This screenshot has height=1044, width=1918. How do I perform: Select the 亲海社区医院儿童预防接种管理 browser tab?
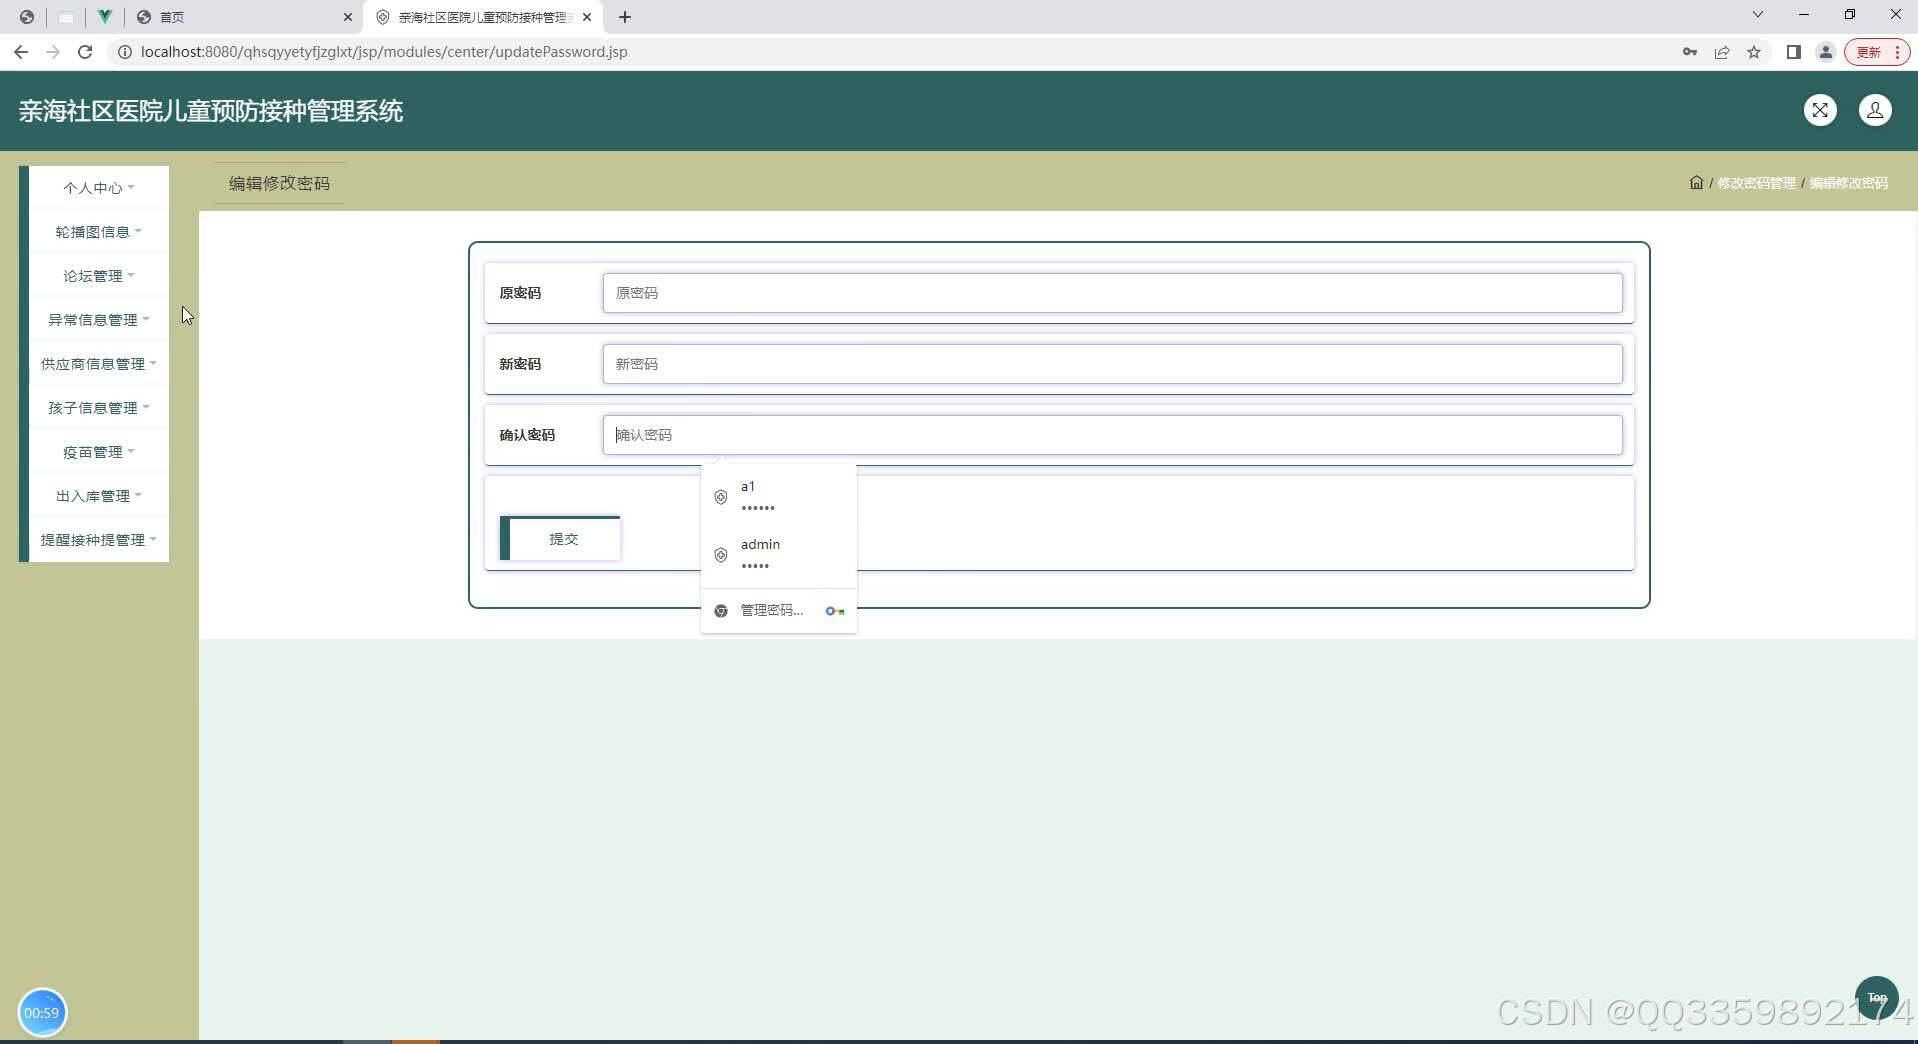tap(483, 17)
